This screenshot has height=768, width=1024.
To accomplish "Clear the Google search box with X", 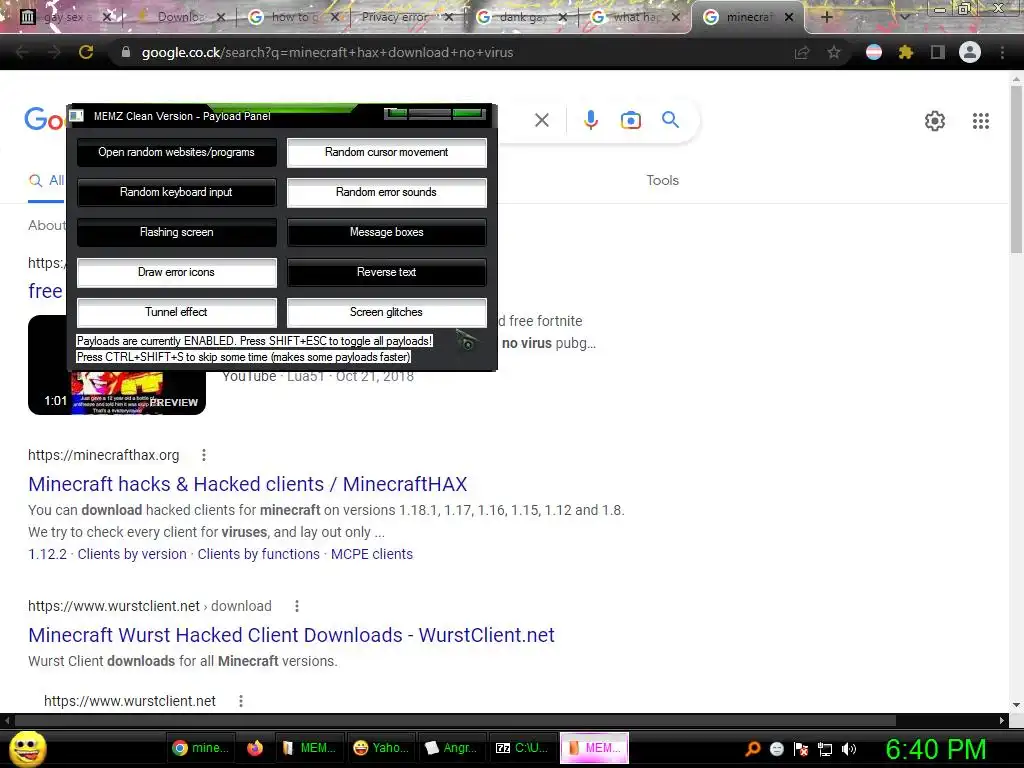I will click(541, 120).
